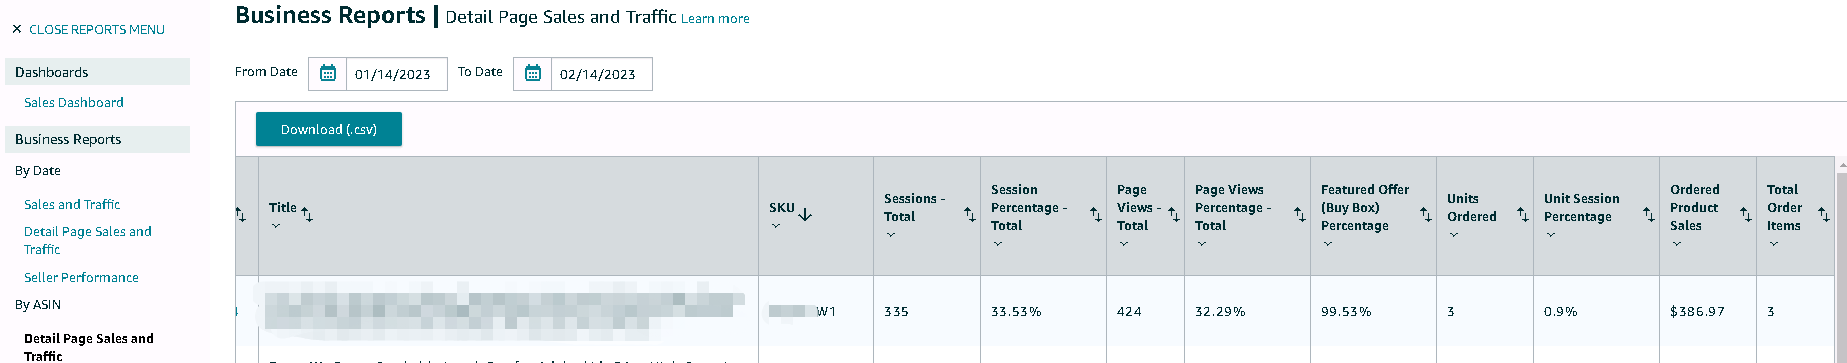Viewport: 1847px width, 363px height.
Task: Expand the chevron under Page Views - Total
Action: pos(1124,244)
